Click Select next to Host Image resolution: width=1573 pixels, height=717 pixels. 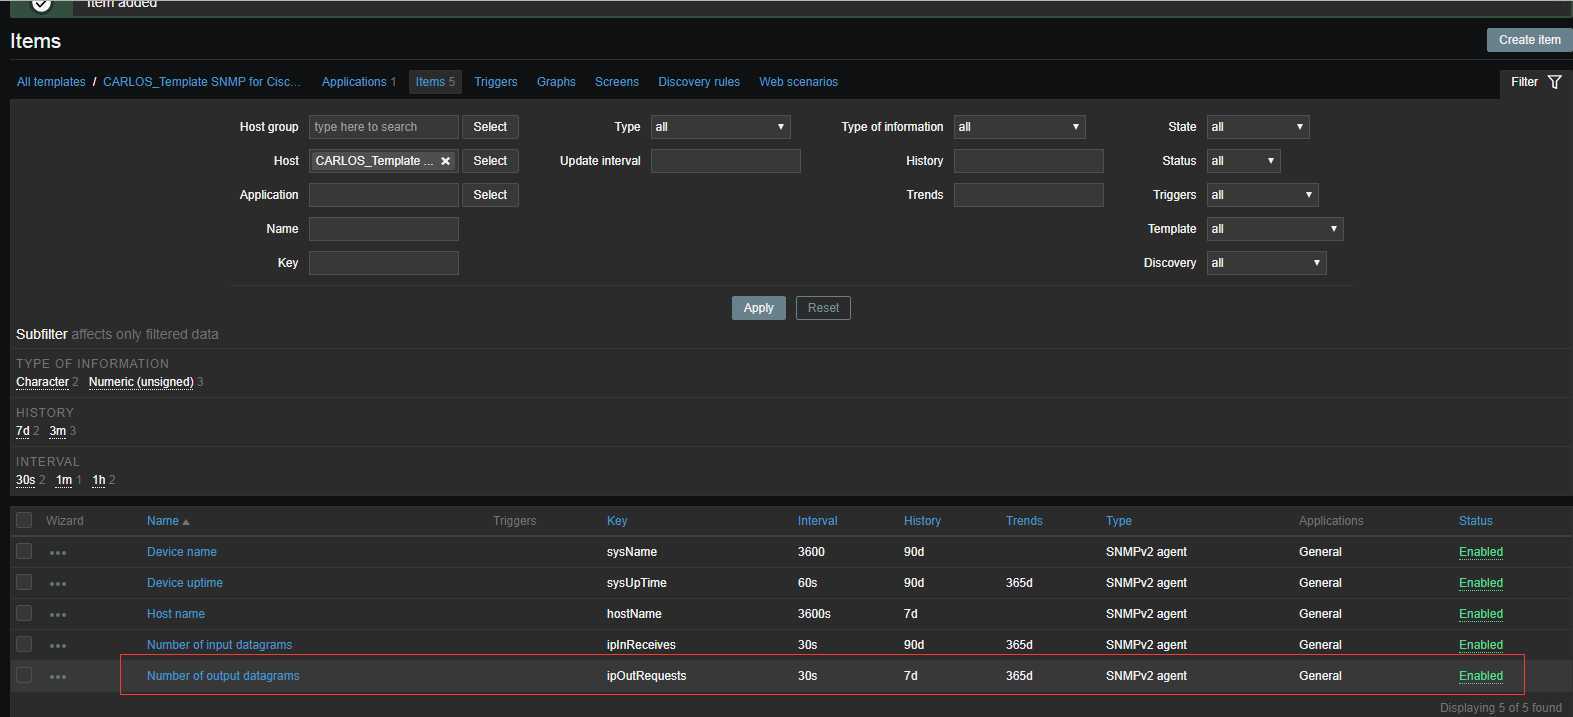pos(490,161)
